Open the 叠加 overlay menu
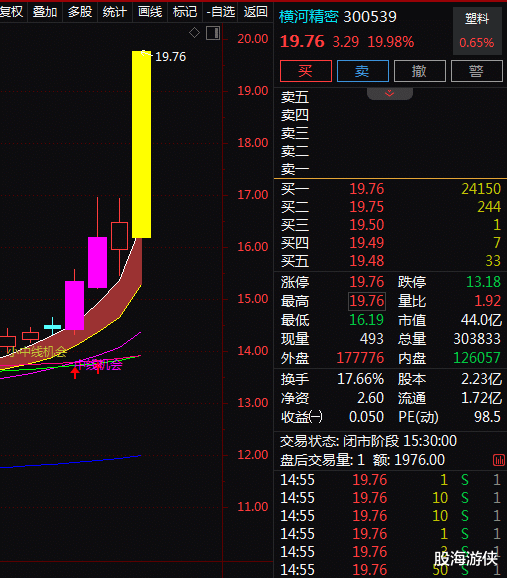507x578 pixels. [x=45, y=12]
